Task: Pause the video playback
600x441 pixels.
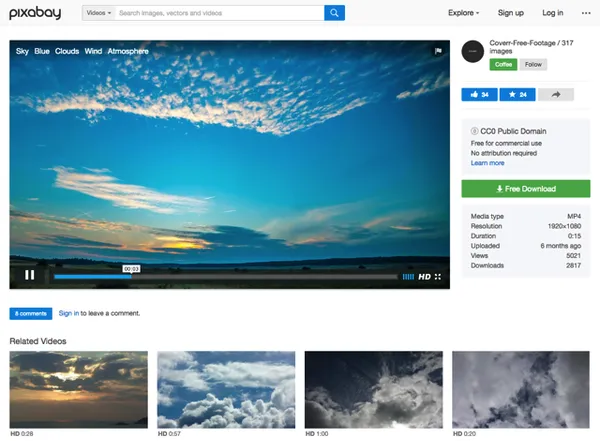Action: point(29,275)
